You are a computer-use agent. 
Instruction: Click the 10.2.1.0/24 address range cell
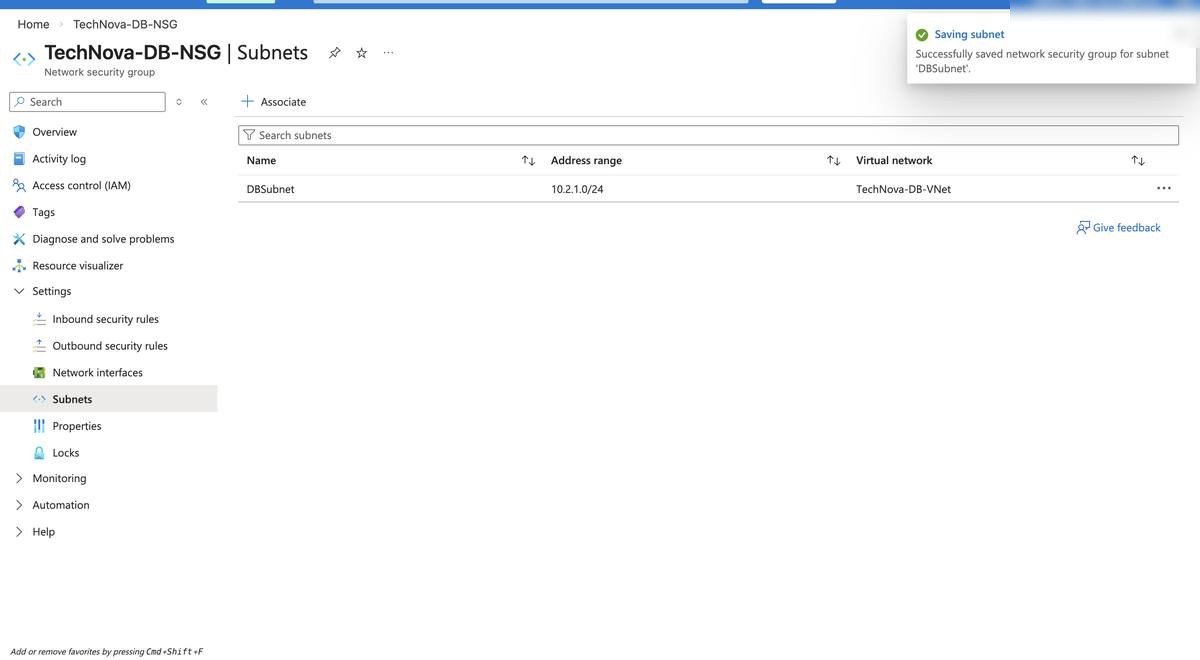coord(577,189)
